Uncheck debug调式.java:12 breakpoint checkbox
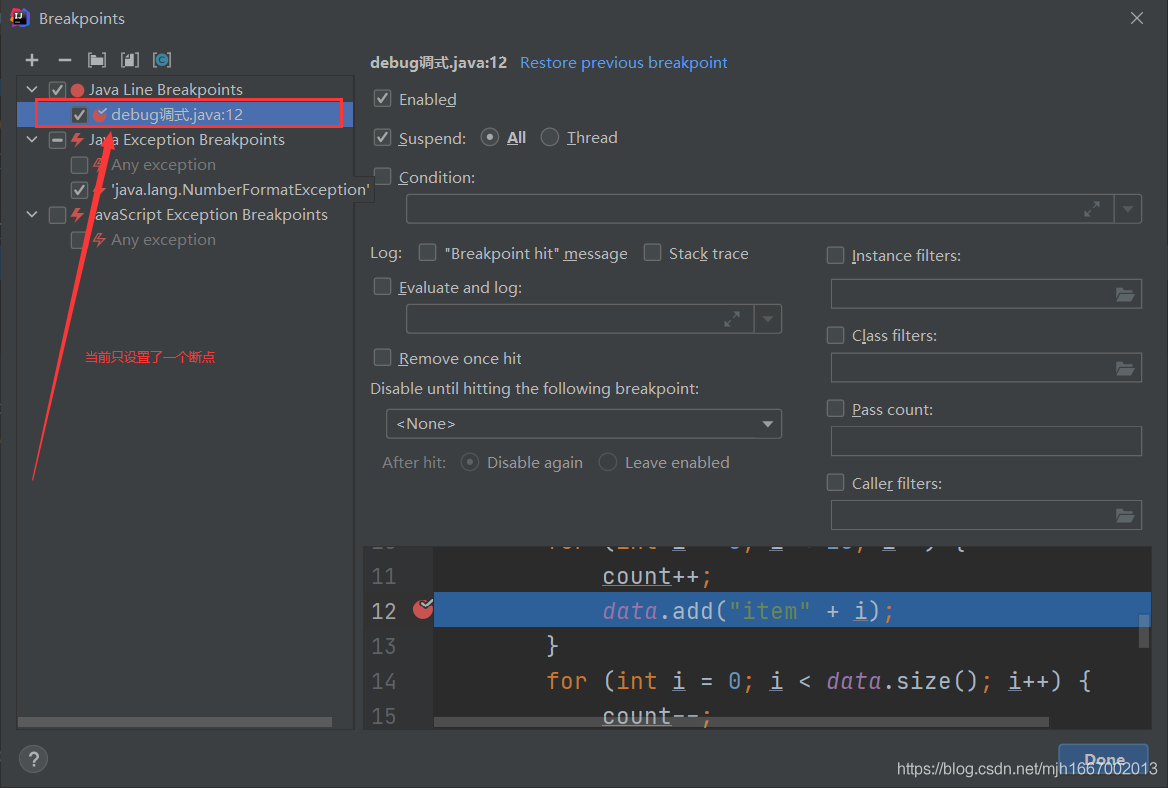 point(79,115)
